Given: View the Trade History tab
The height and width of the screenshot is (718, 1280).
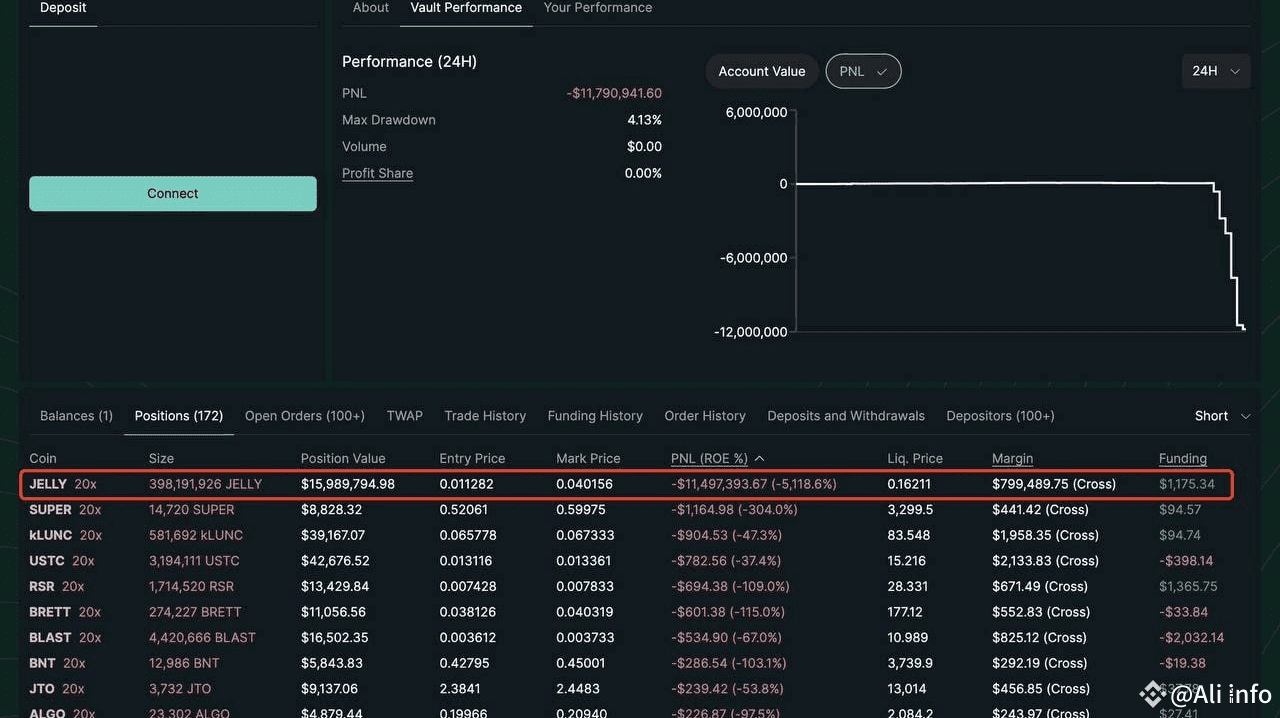Looking at the screenshot, I should [x=485, y=416].
